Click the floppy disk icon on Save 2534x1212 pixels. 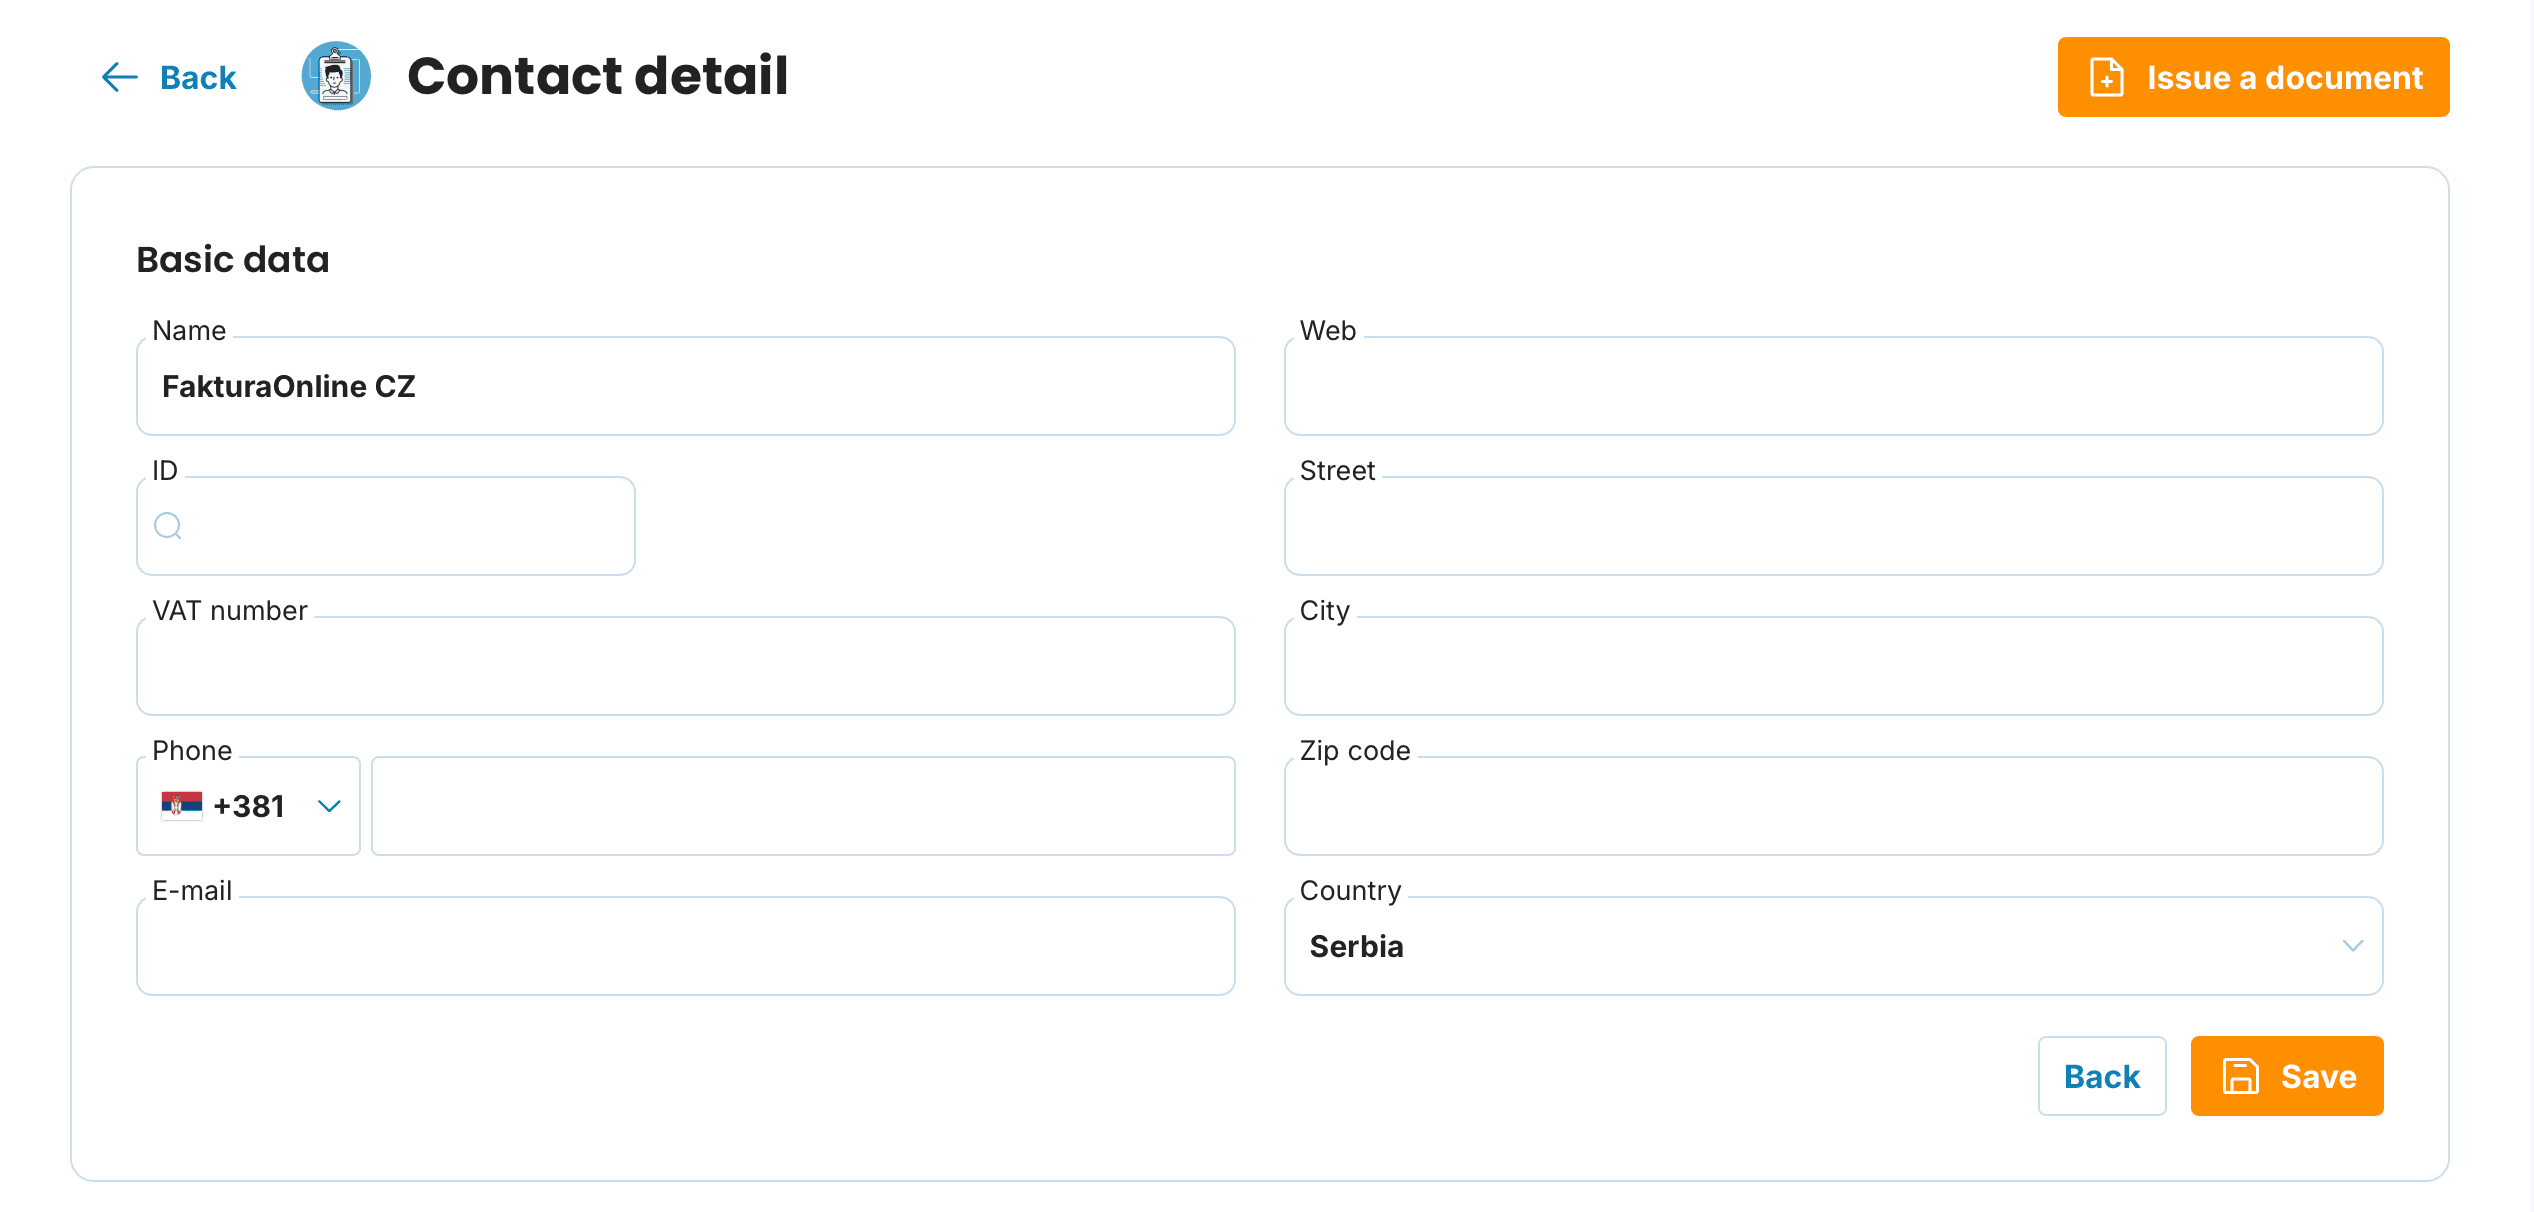click(2241, 1077)
